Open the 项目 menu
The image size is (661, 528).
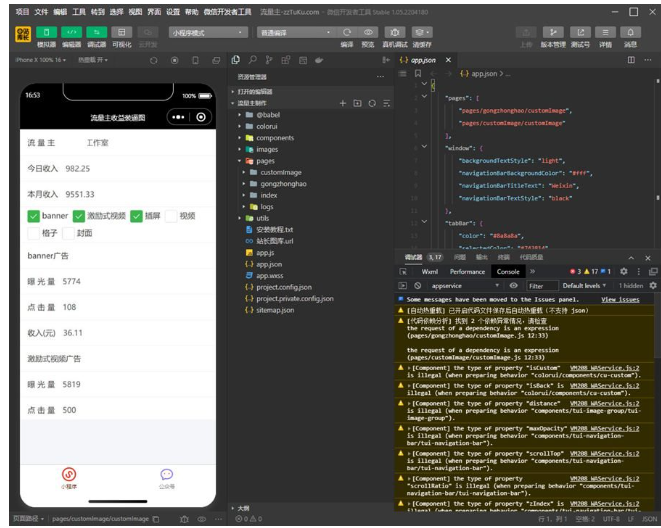point(22,12)
